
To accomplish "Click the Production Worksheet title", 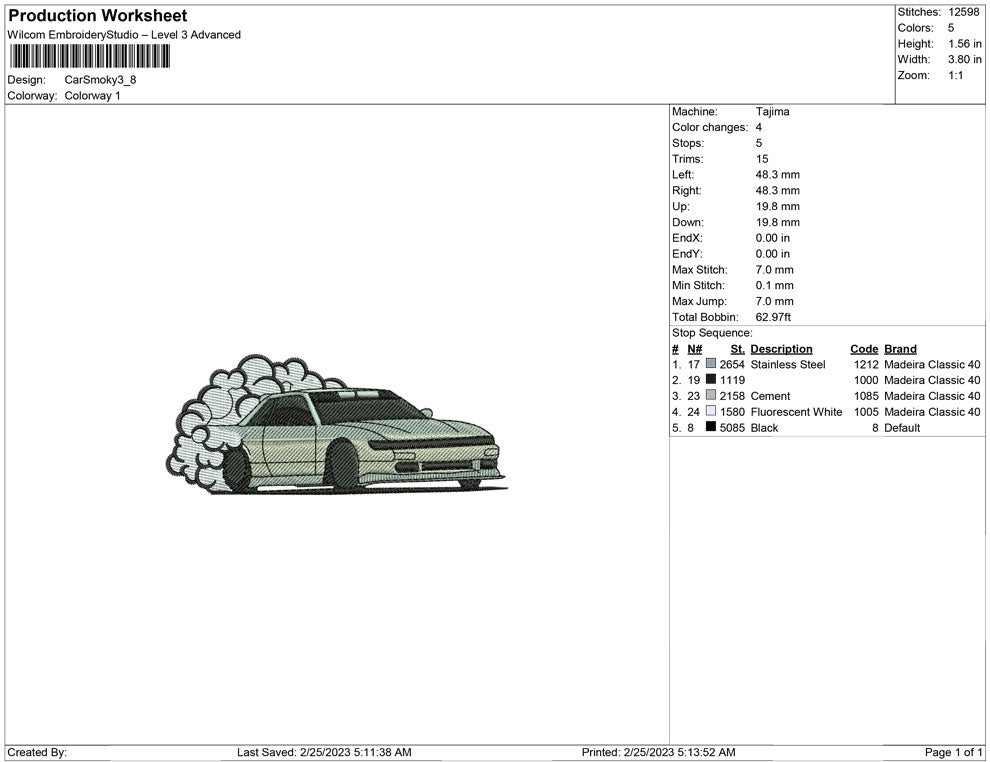I will (x=98, y=16).
